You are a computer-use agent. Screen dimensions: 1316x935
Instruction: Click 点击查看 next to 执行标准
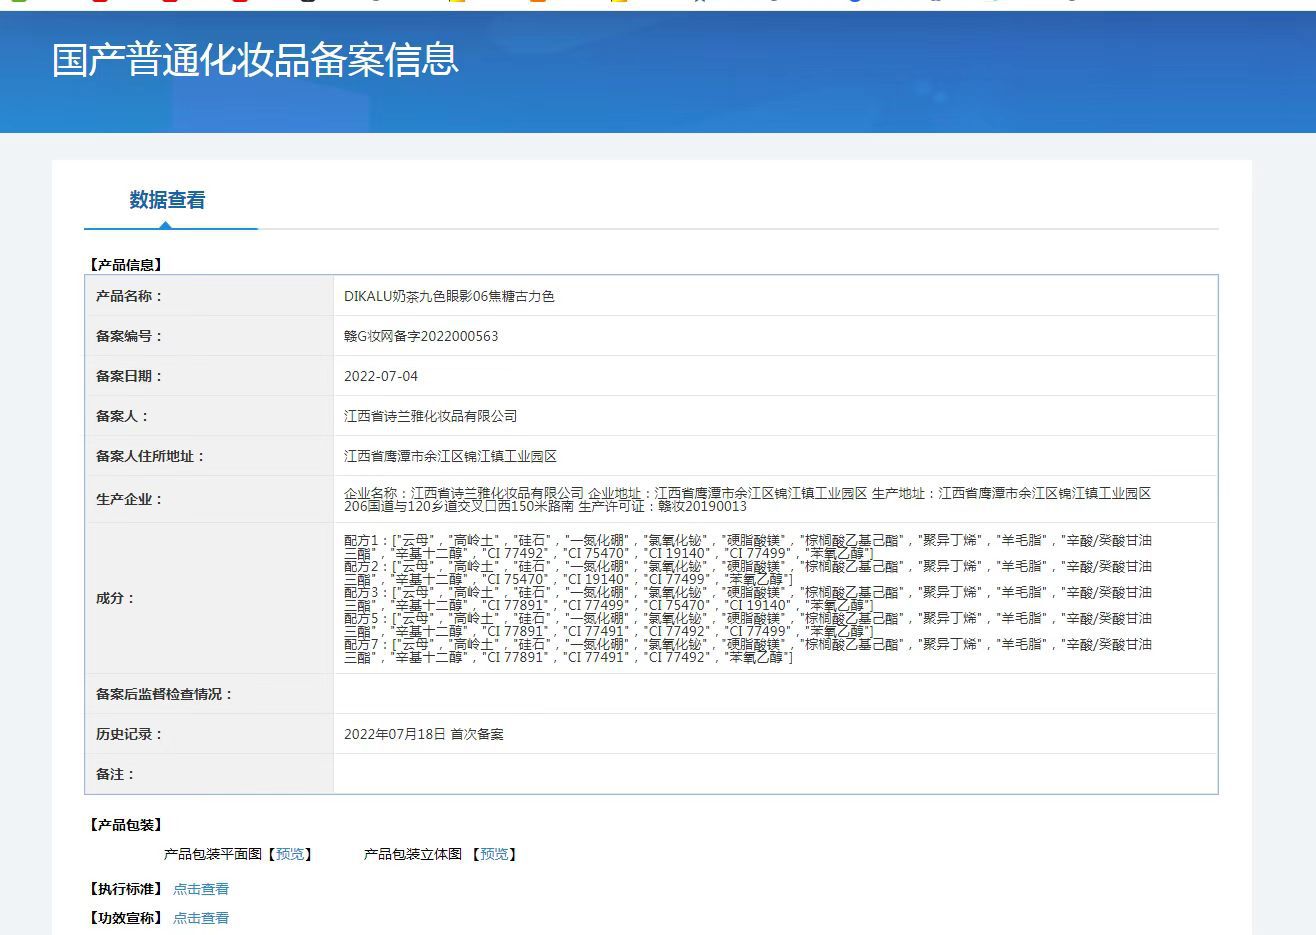click(x=201, y=889)
